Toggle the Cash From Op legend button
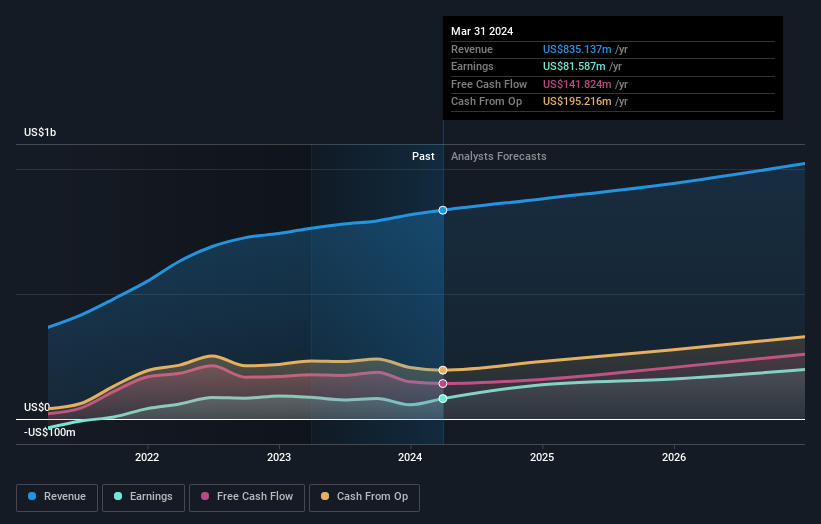Screen dimensions: 821x524 click(364, 497)
